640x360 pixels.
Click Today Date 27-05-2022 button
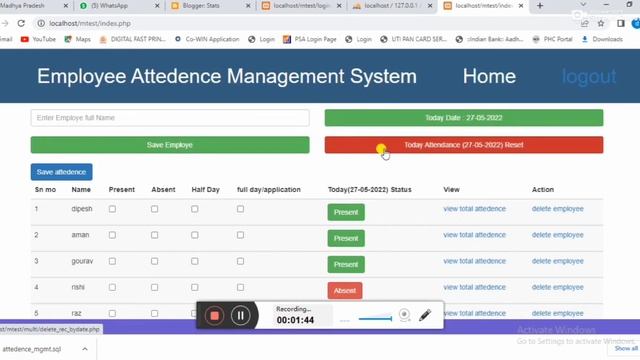pos(464,118)
